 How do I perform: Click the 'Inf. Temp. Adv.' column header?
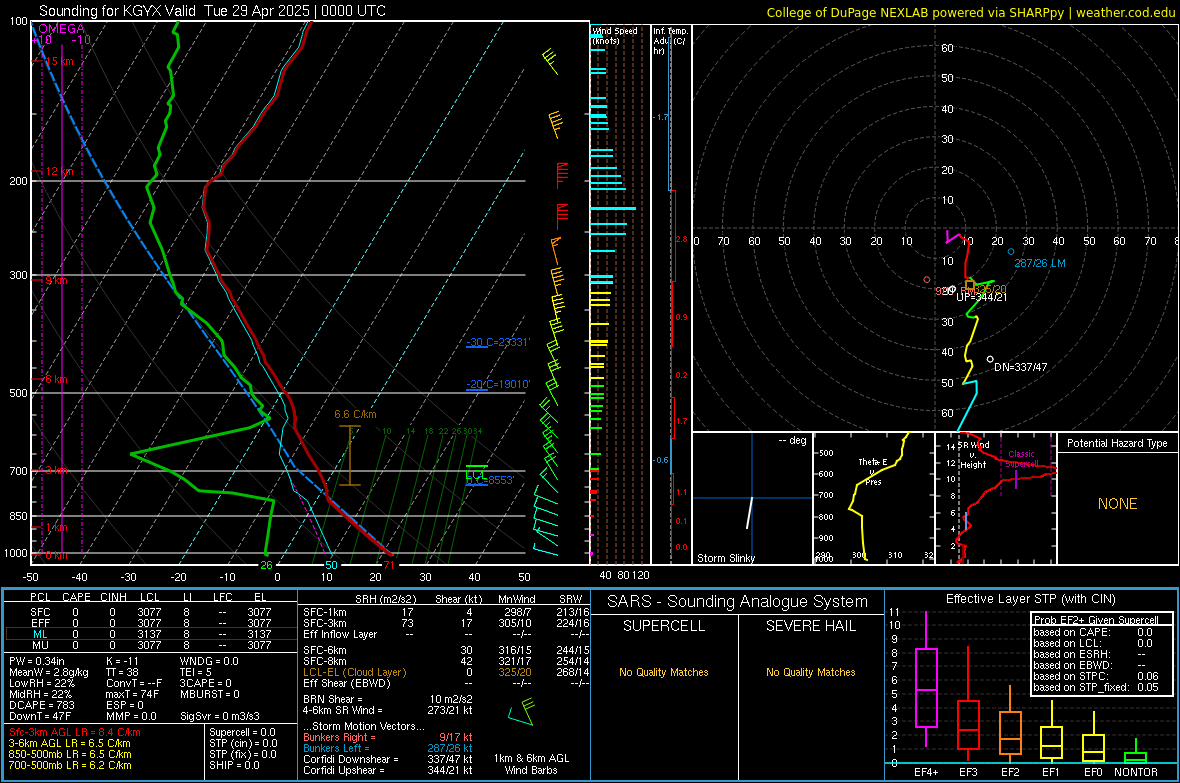pos(670,41)
